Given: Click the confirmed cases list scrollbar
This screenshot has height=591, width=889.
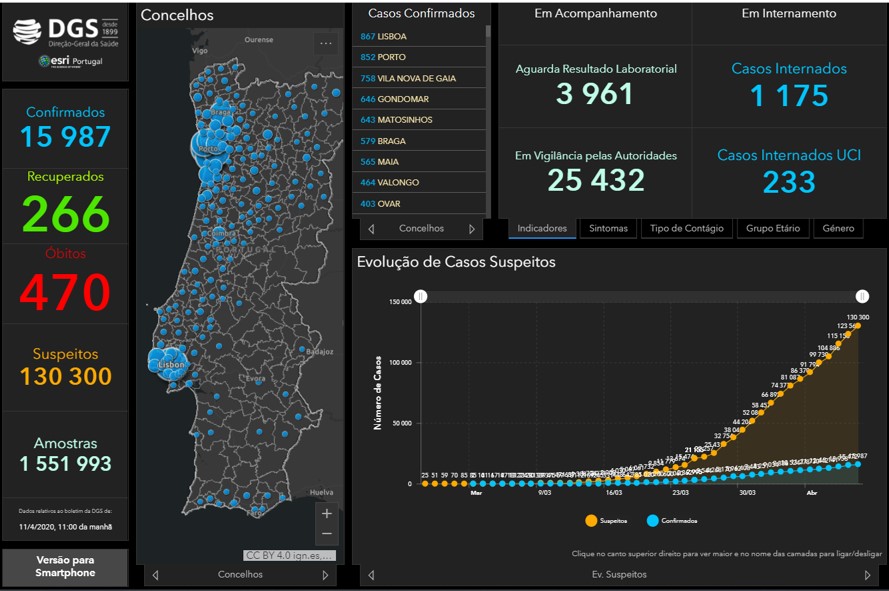Looking at the screenshot, I should (x=488, y=60).
